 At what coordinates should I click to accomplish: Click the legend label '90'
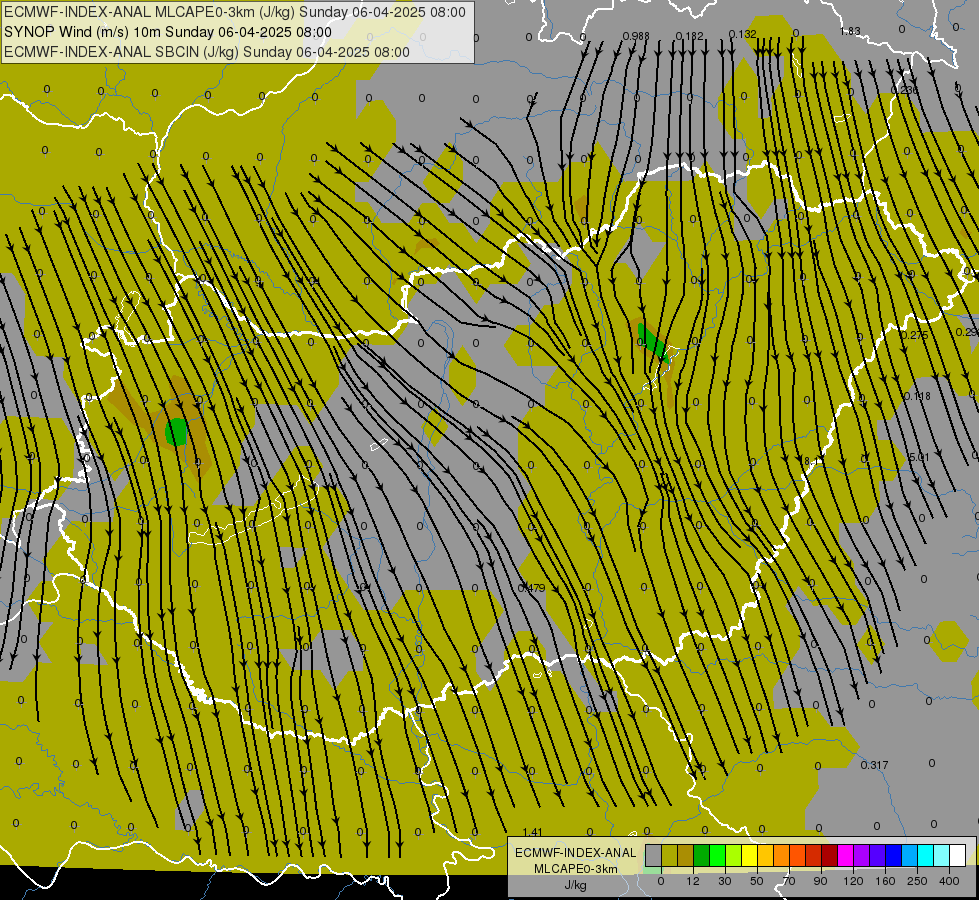pos(820,881)
